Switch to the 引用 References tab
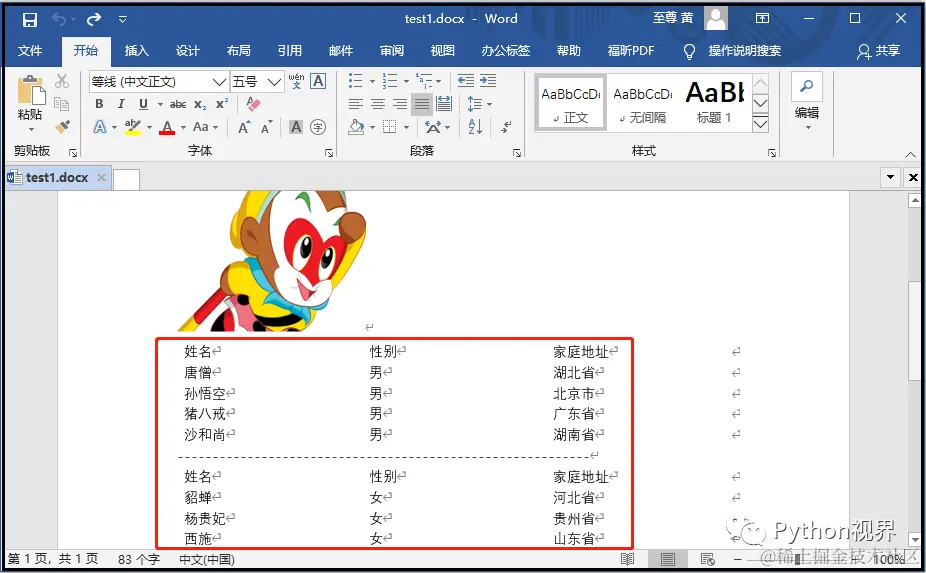Image resolution: width=926 pixels, height=573 pixels. [x=290, y=51]
